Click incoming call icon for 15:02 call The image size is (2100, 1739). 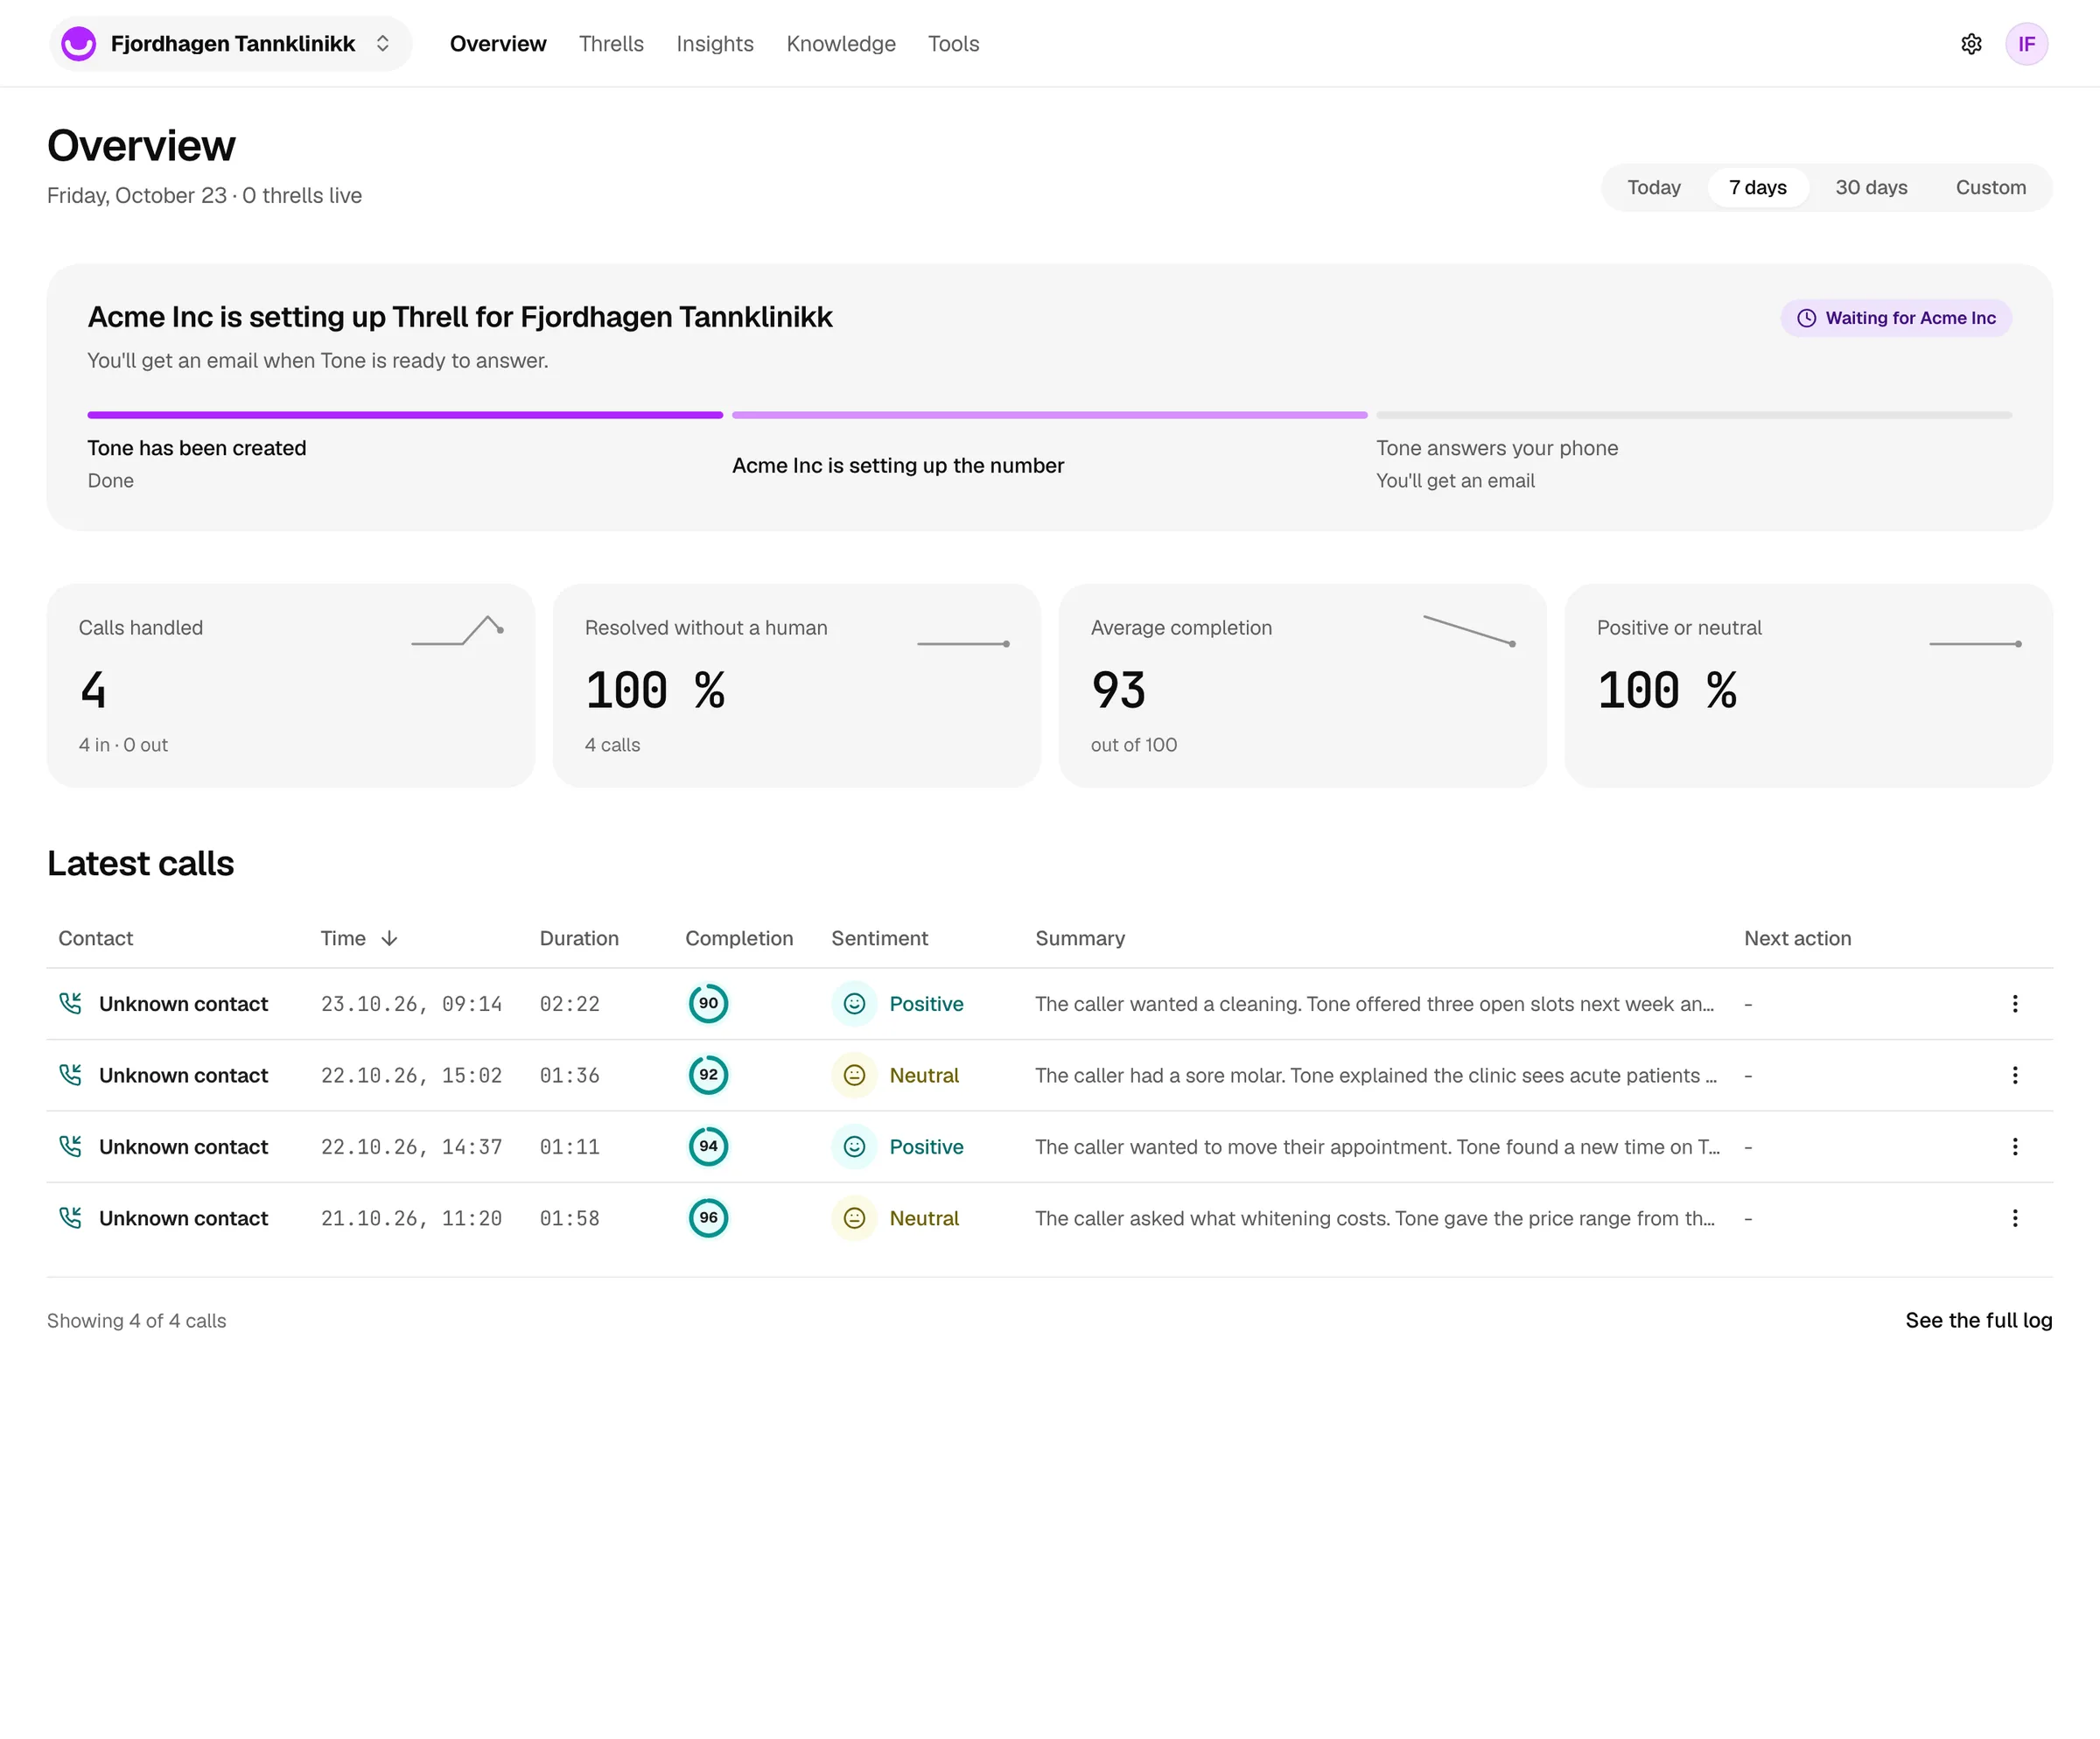(70, 1075)
